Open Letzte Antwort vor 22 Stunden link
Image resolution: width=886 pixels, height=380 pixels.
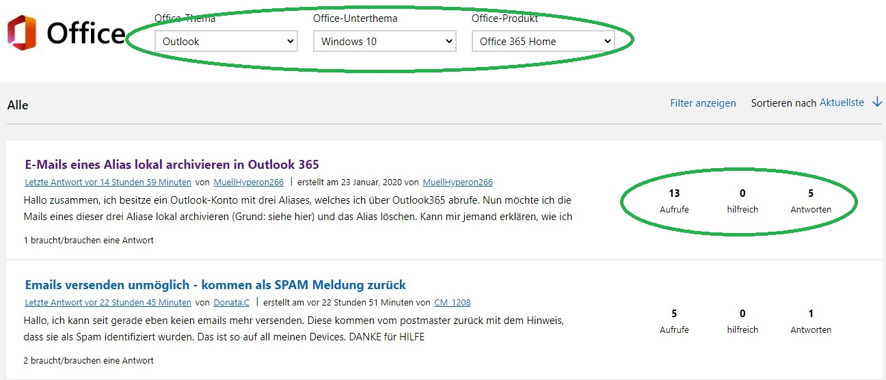point(108,302)
